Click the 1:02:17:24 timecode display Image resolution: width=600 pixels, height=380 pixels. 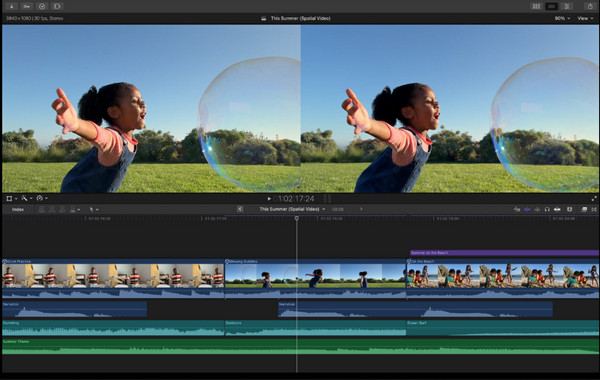(296, 199)
